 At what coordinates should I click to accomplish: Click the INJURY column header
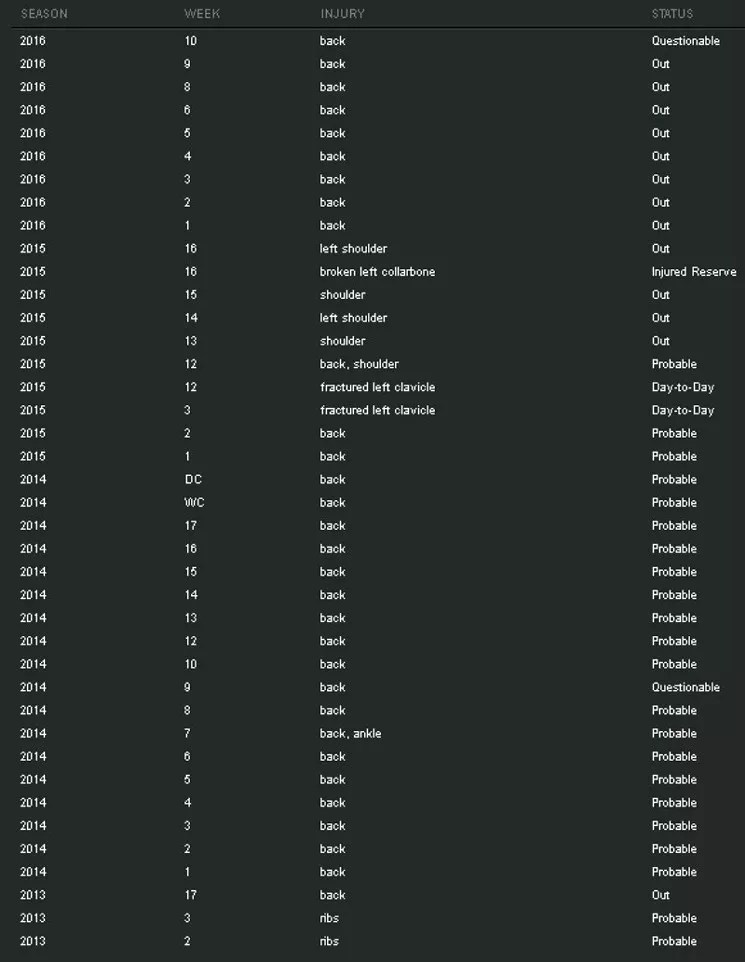coord(342,14)
